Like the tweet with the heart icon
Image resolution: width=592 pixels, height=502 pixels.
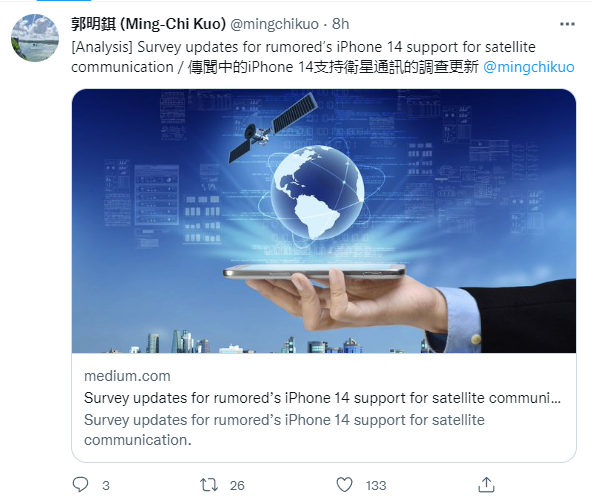coord(344,485)
